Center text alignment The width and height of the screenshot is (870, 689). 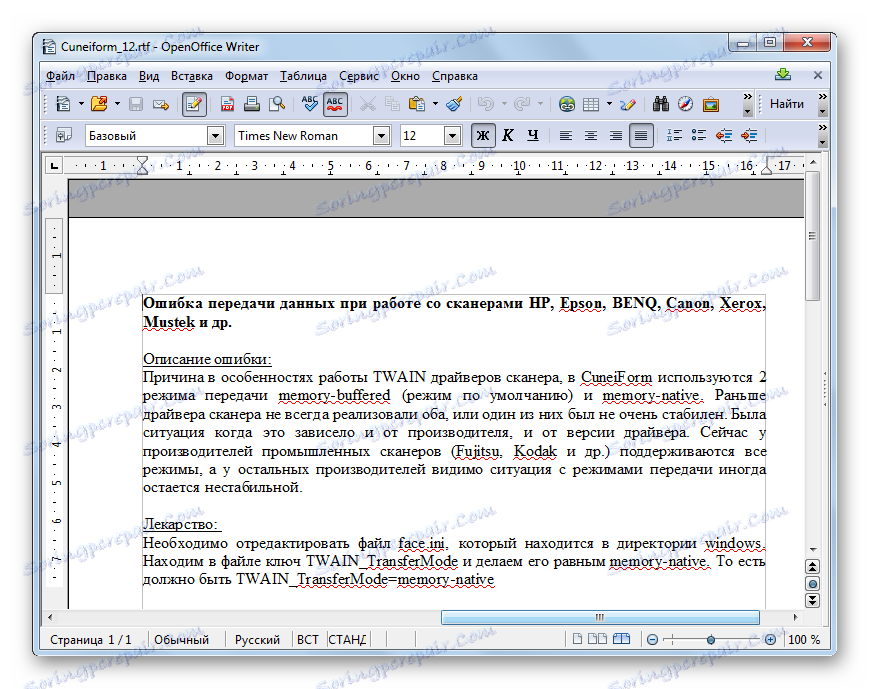[x=590, y=135]
